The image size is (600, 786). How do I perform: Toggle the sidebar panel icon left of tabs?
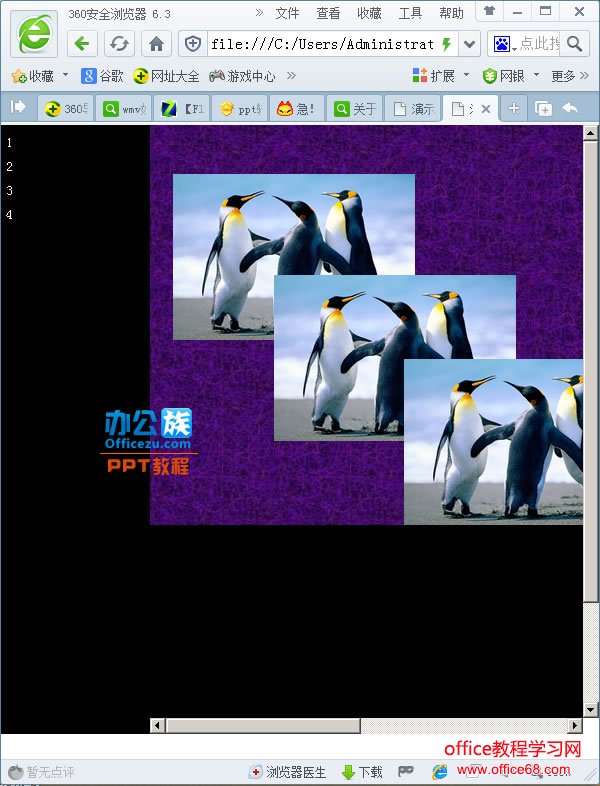(18, 107)
